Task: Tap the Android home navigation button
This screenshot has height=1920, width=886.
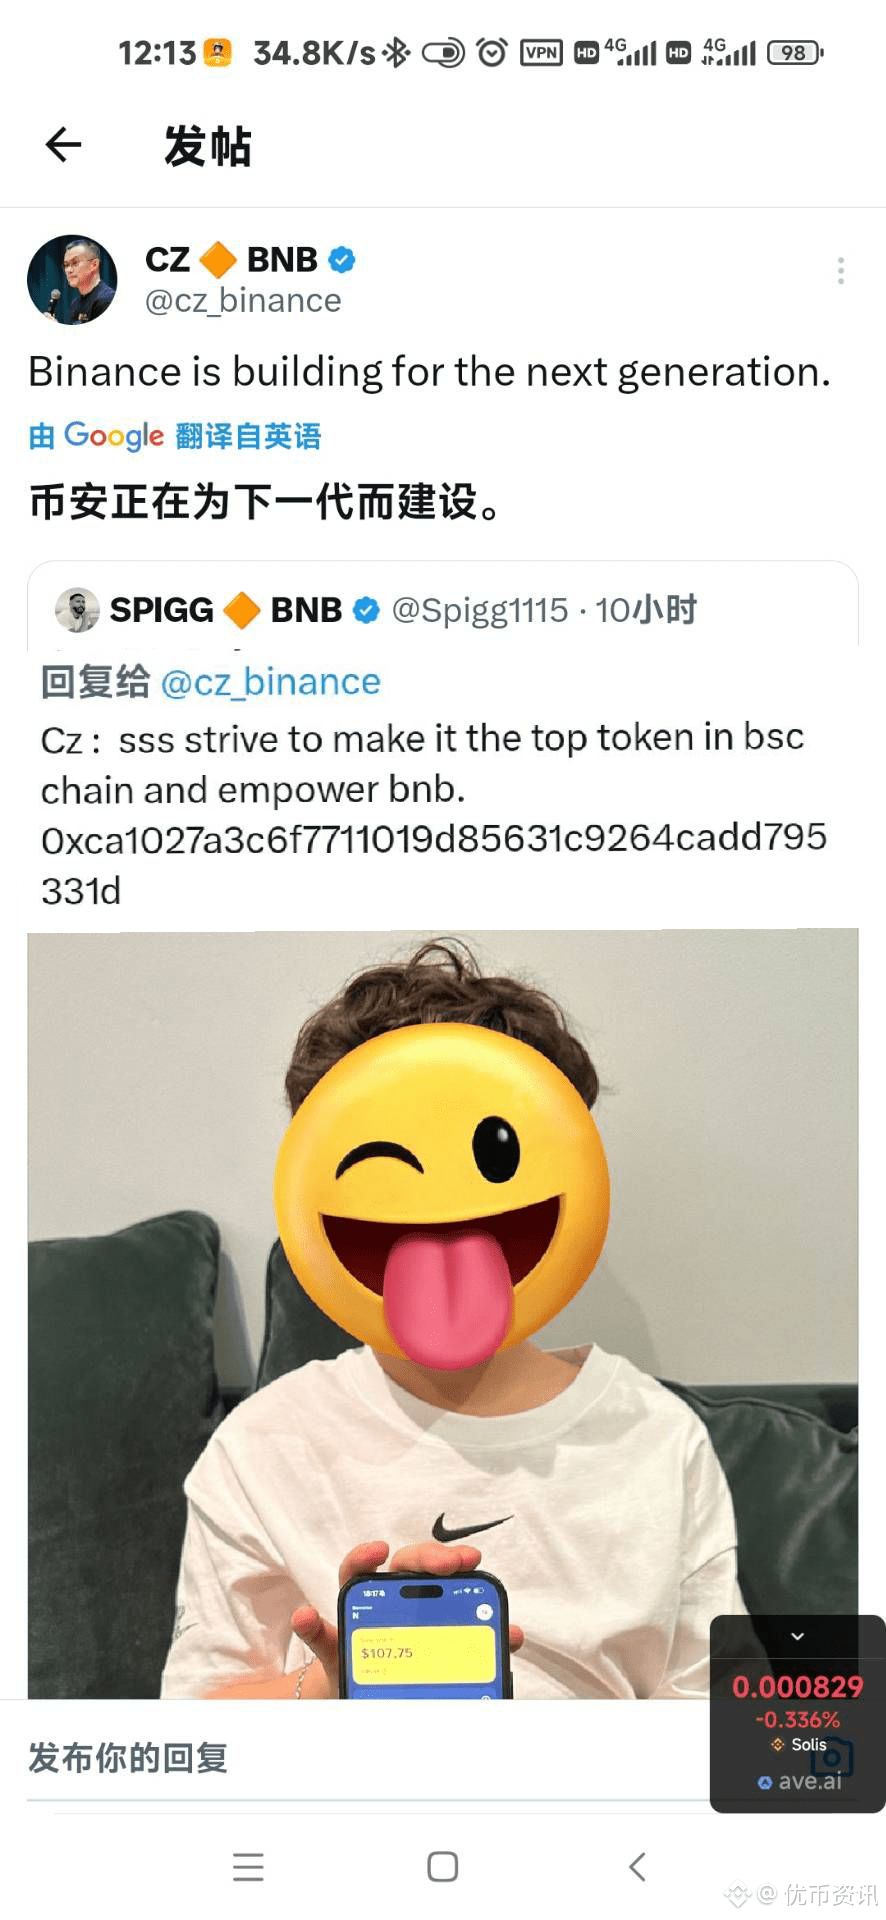Action: [x=442, y=1866]
